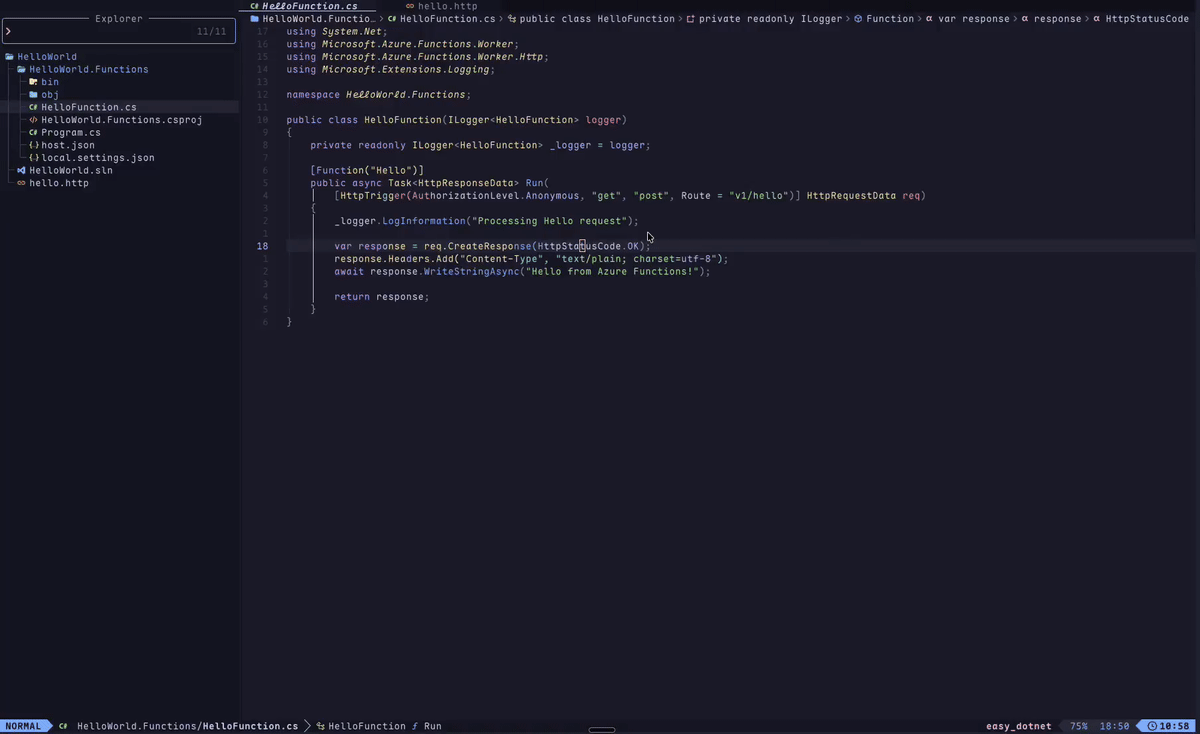The image size is (1200, 734).
Task: Open HelloWorld.Functions.csproj file
Action: point(122,120)
